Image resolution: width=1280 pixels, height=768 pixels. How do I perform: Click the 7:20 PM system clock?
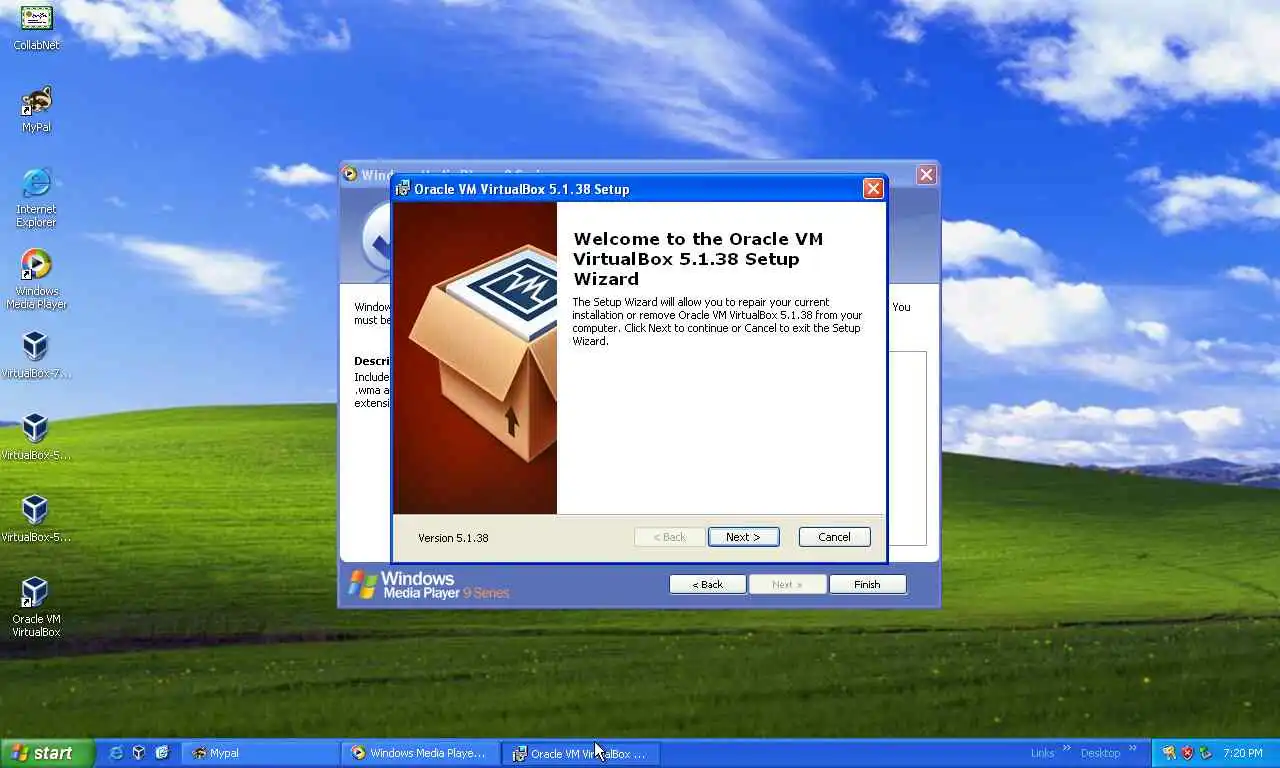click(1243, 753)
